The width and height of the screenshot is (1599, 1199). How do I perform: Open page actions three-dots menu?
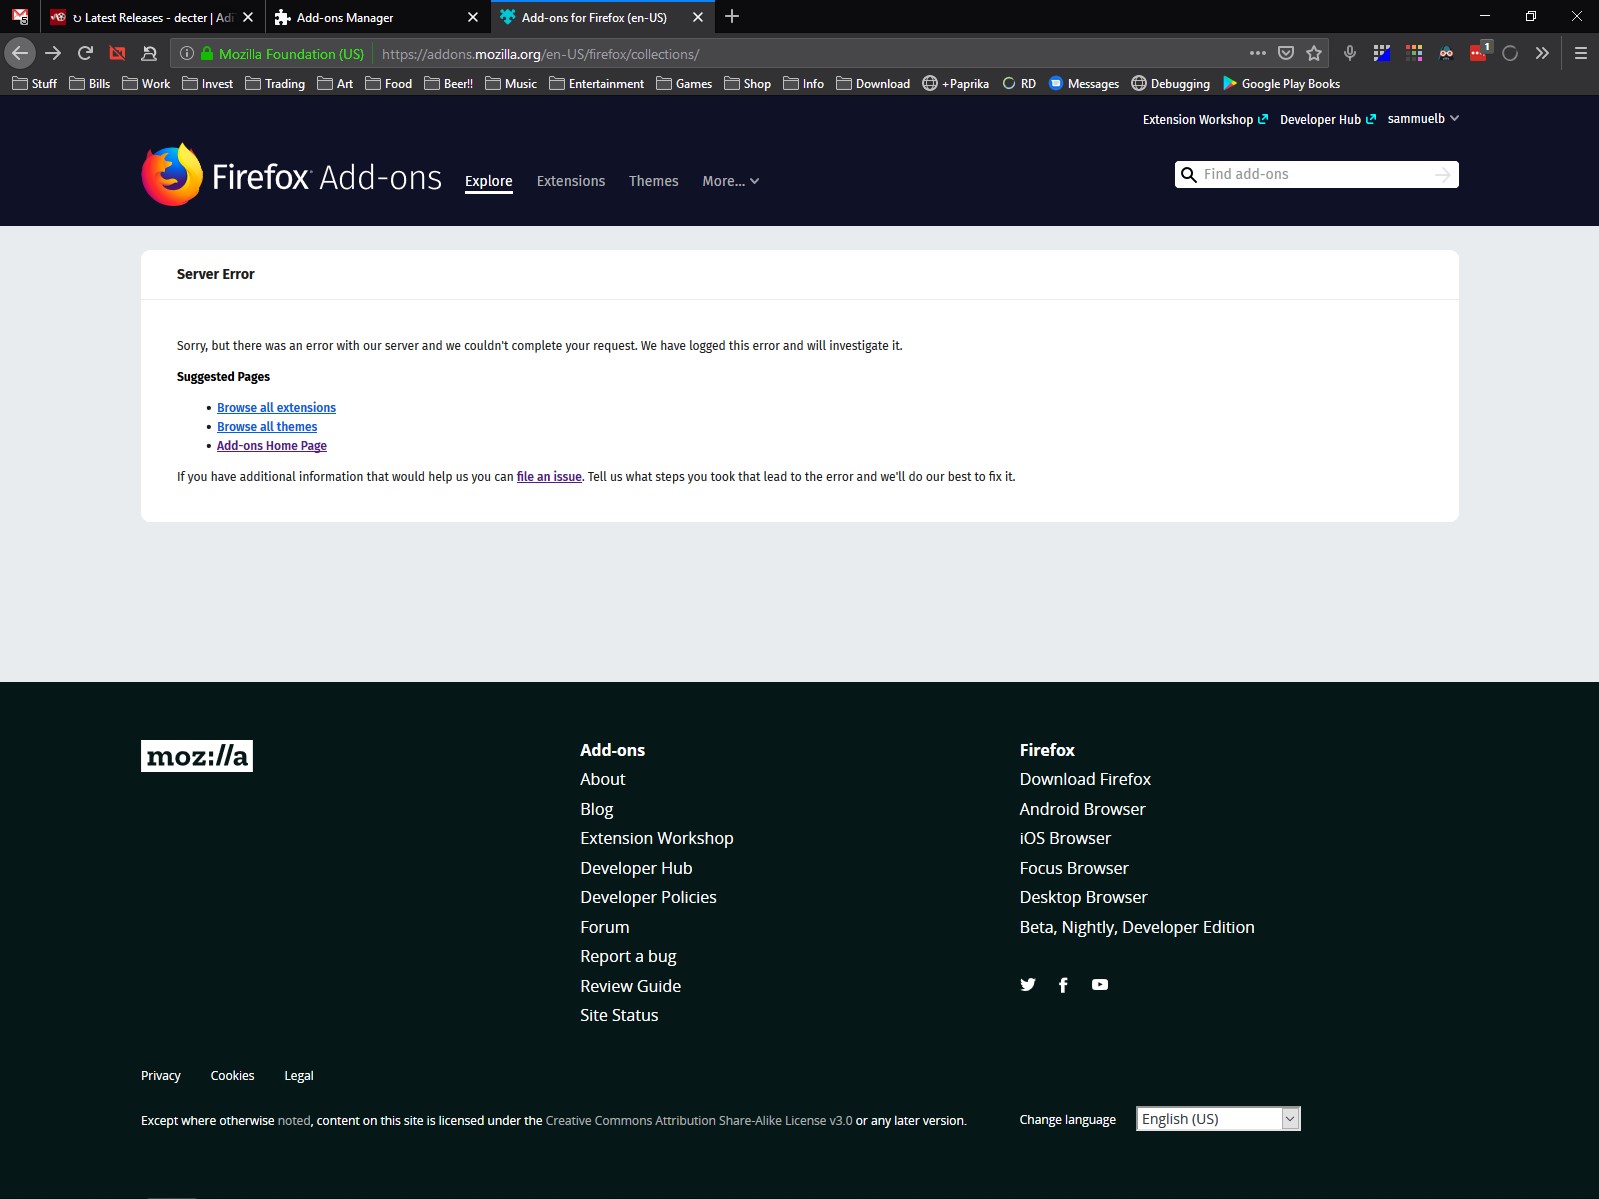(1258, 53)
